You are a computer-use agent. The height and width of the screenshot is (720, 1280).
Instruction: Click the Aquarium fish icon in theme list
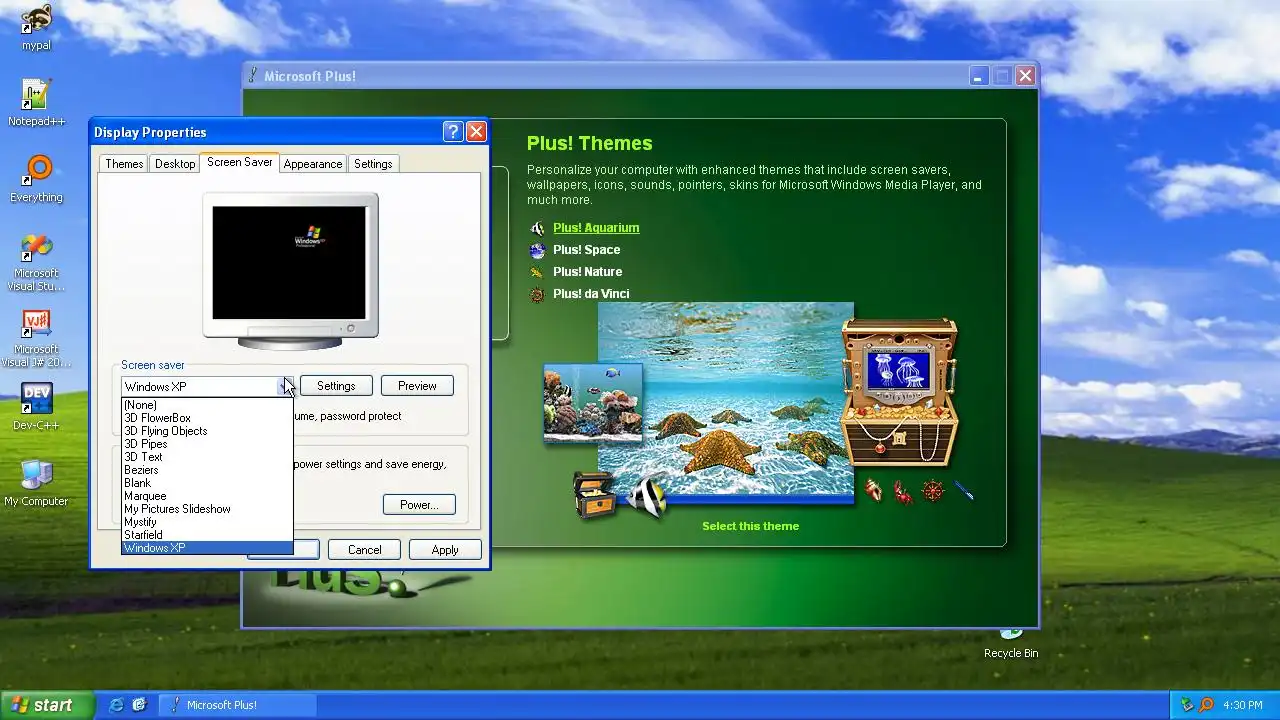point(538,228)
